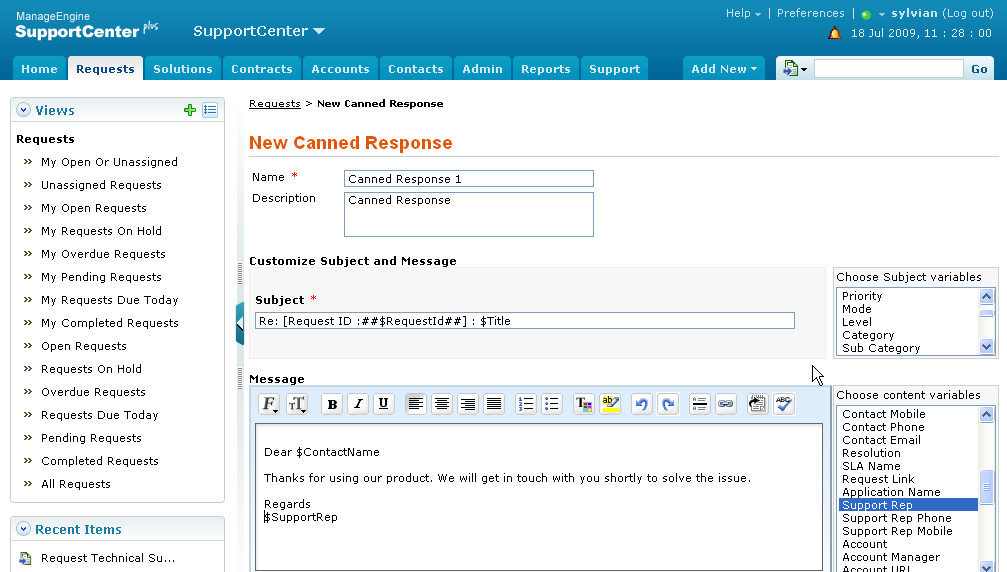Expand the Add New menu
The width and height of the screenshot is (1007, 572).
pos(724,69)
